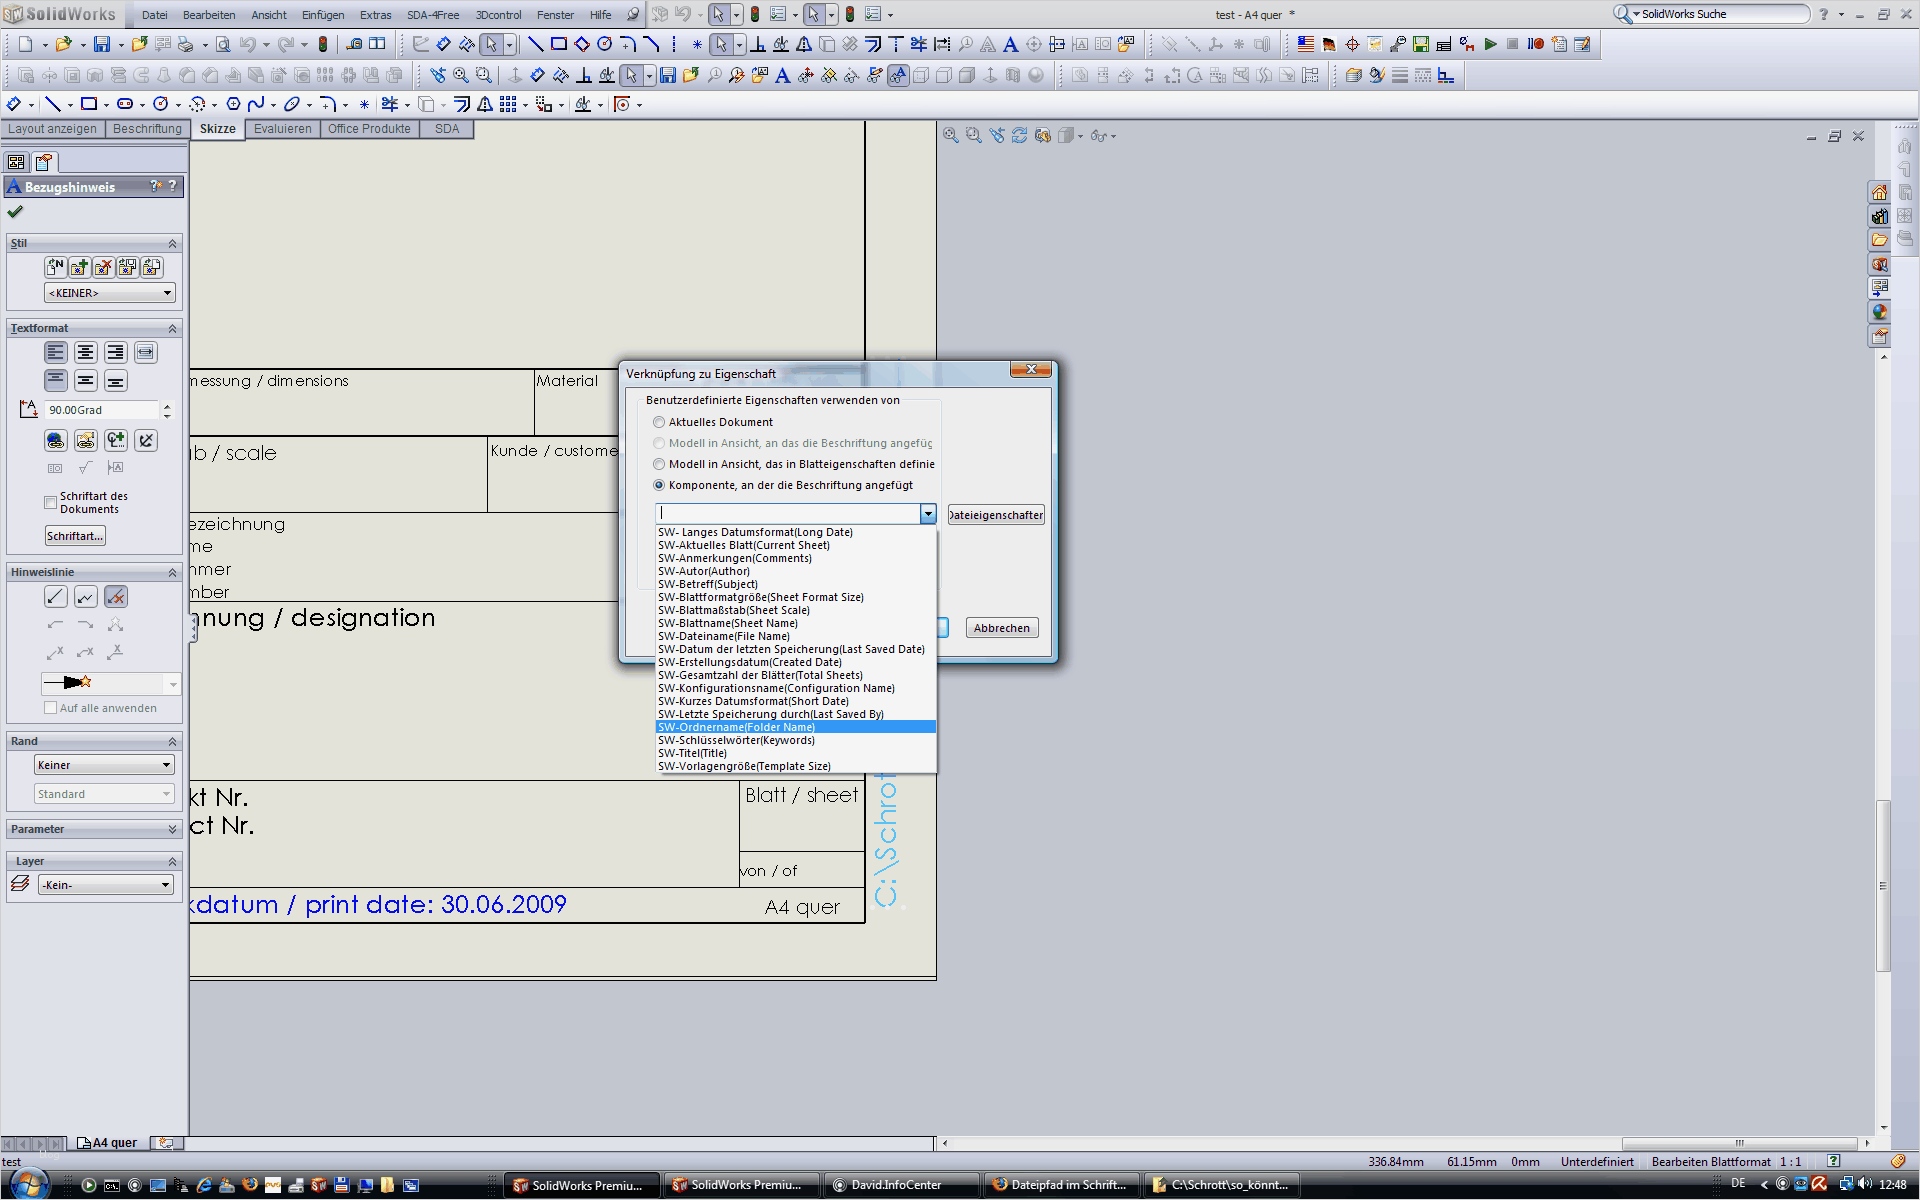1920x1200 pixels.
Task: Click the Schriftart button in the panel
Action: pyautogui.click(x=74, y=535)
